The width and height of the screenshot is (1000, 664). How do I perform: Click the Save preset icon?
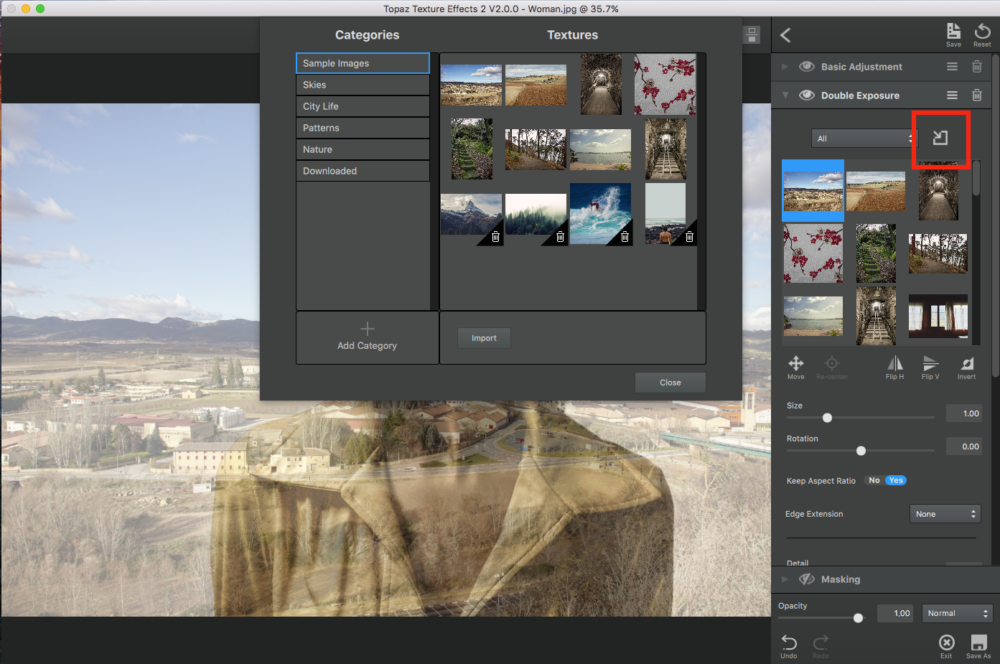(x=953, y=34)
